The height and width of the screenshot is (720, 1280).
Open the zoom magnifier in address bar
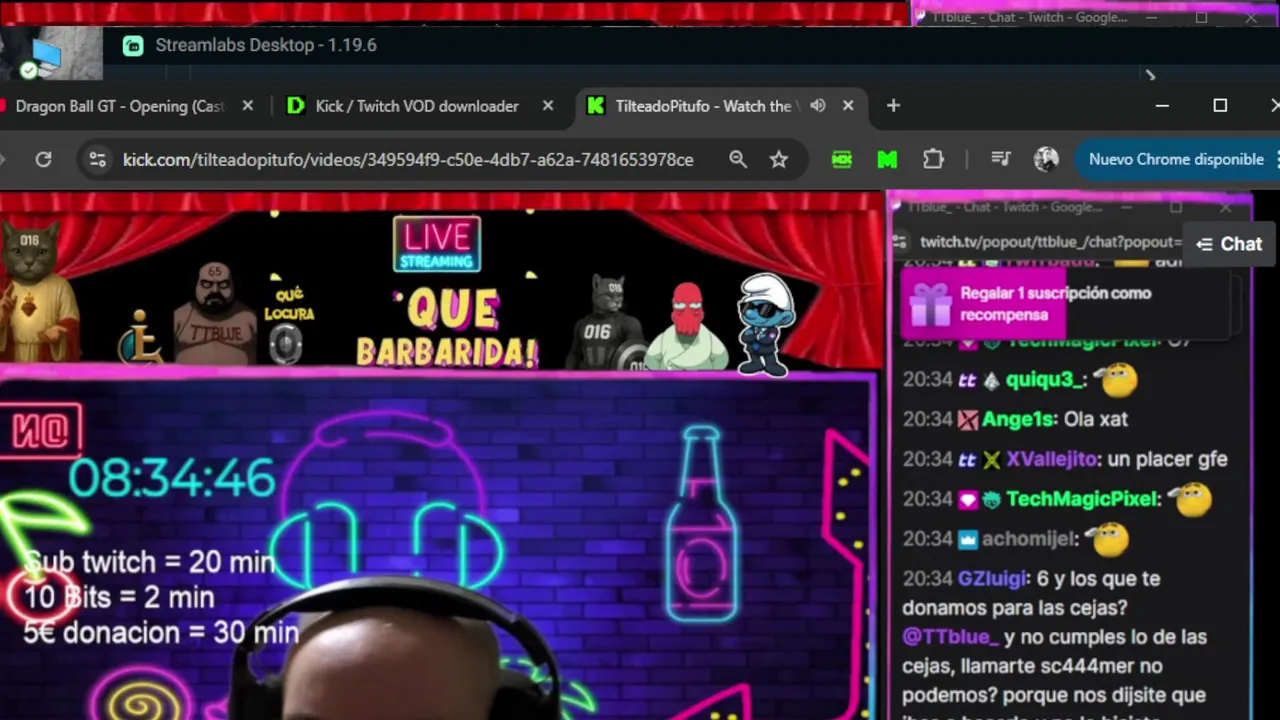pyautogui.click(x=738, y=159)
